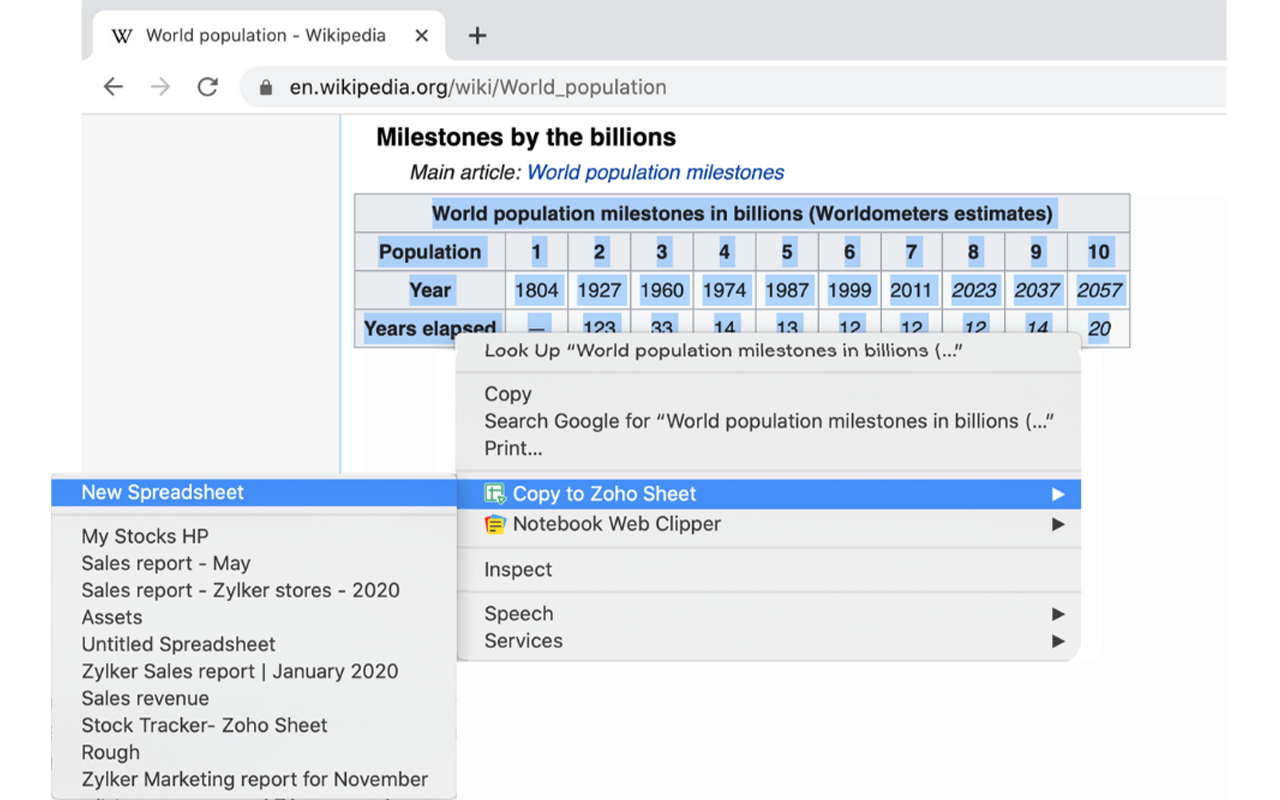Image resolution: width=1280 pixels, height=800 pixels.
Task: Open a new tab with plus icon
Action: coord(477,36)
